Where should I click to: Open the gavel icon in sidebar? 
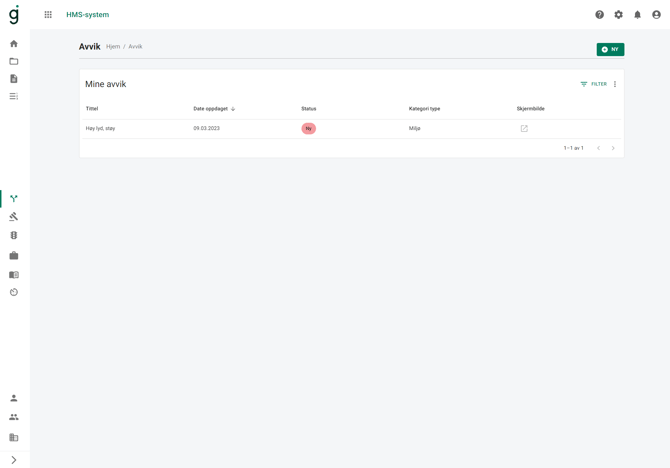pos(14,217)
